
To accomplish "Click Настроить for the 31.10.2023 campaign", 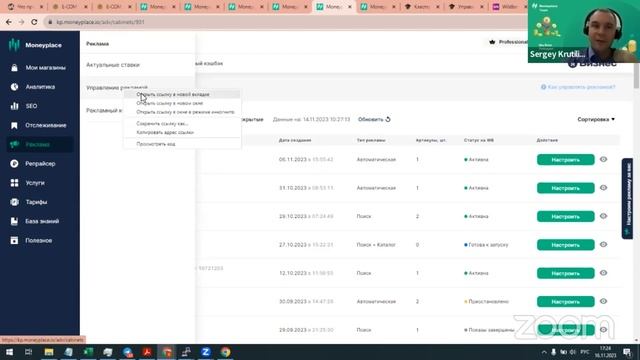I will click(x=565, y=188).
